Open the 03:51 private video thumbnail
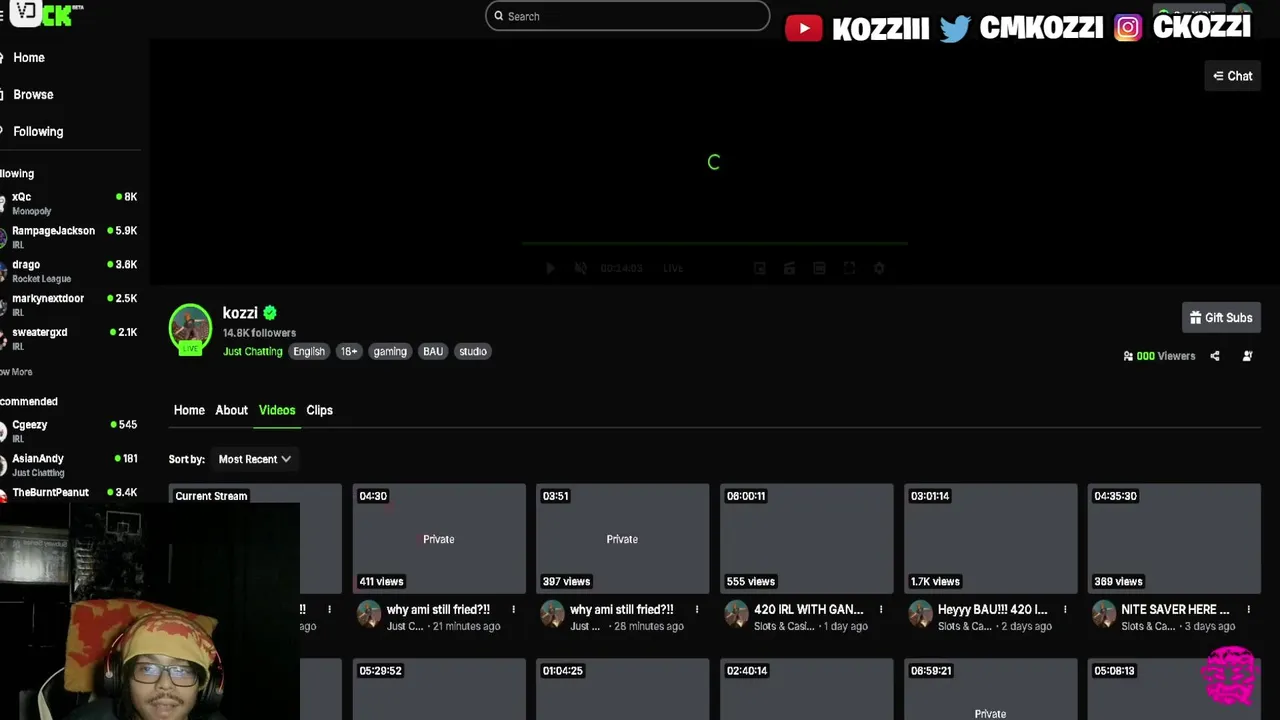 click(x=622, y=538)
